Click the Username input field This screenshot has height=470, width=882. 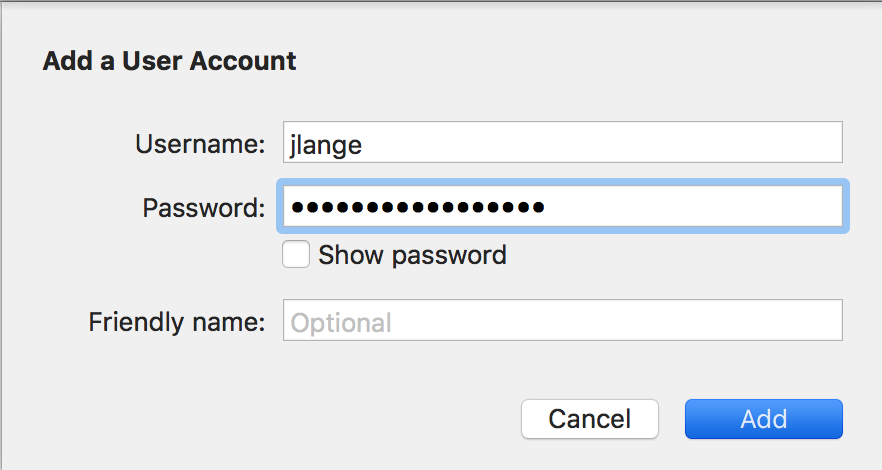(x=562, y=143)
